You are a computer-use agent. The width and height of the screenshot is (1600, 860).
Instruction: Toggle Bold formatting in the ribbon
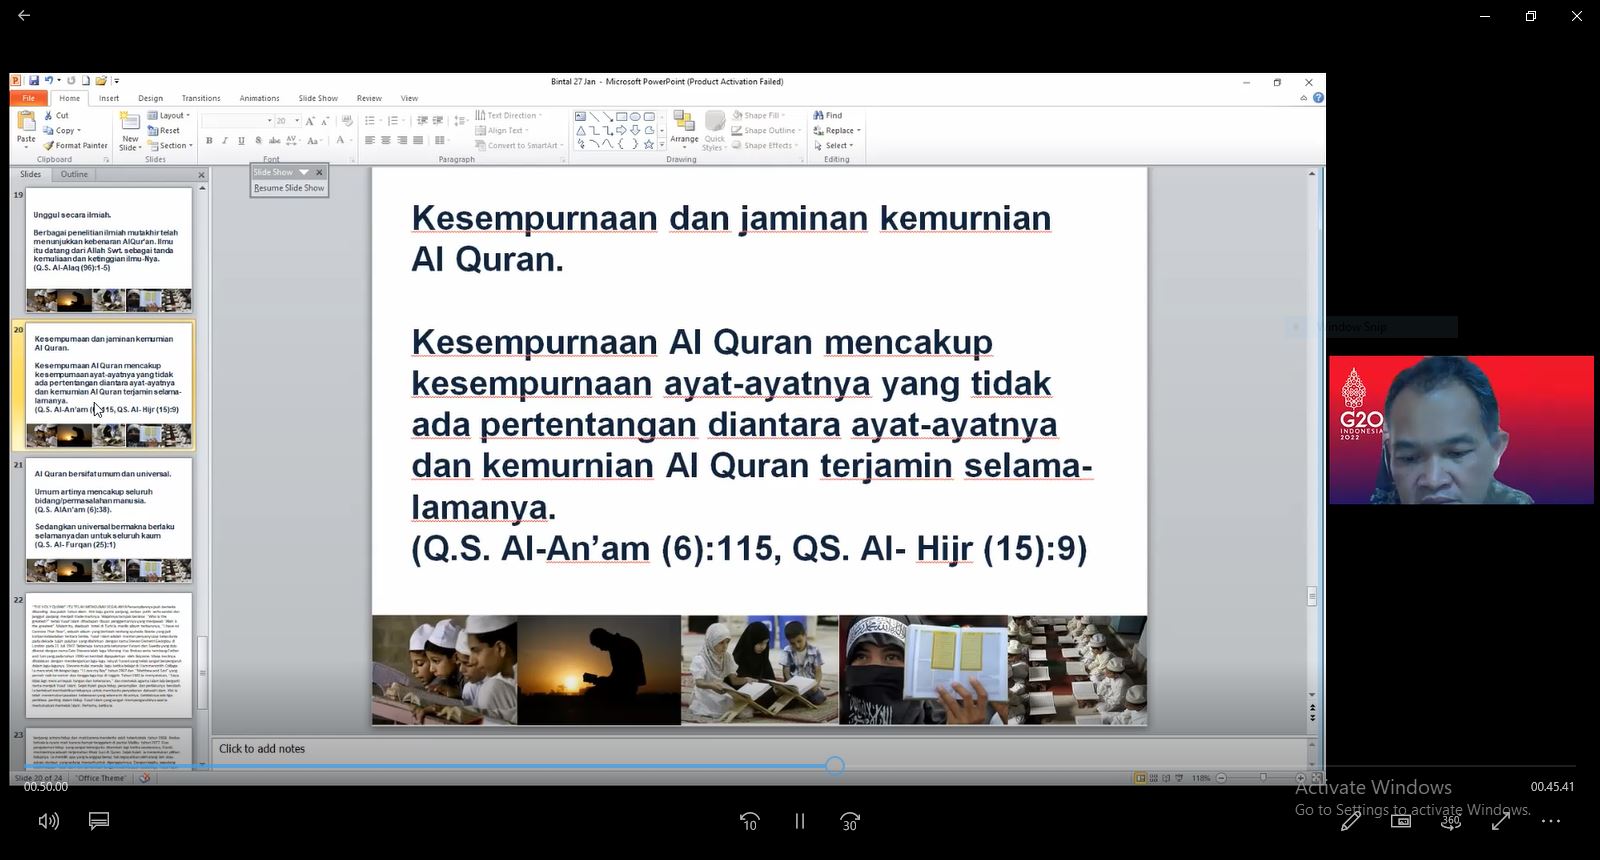point(209,141)
